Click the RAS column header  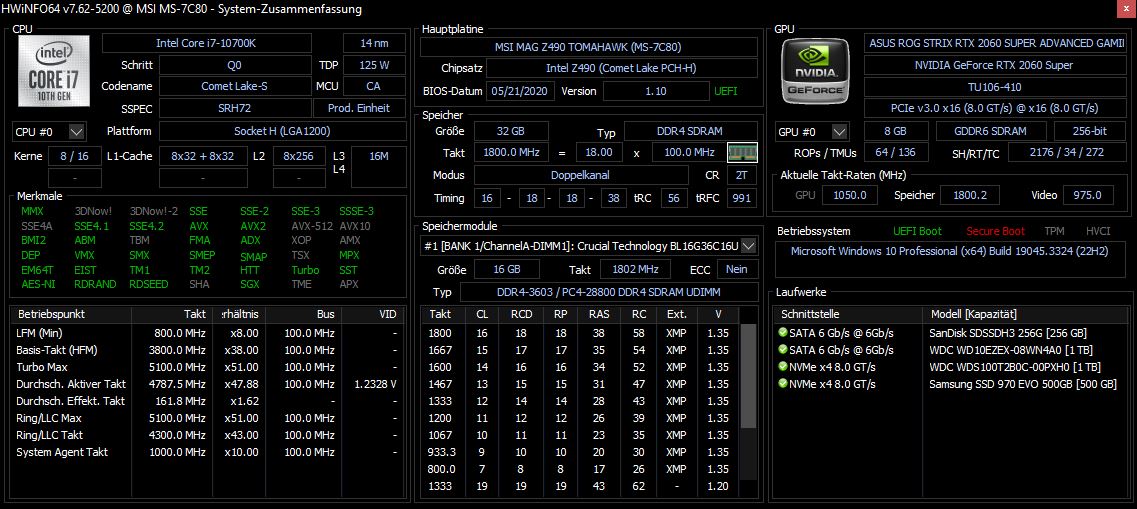point(599,315)
